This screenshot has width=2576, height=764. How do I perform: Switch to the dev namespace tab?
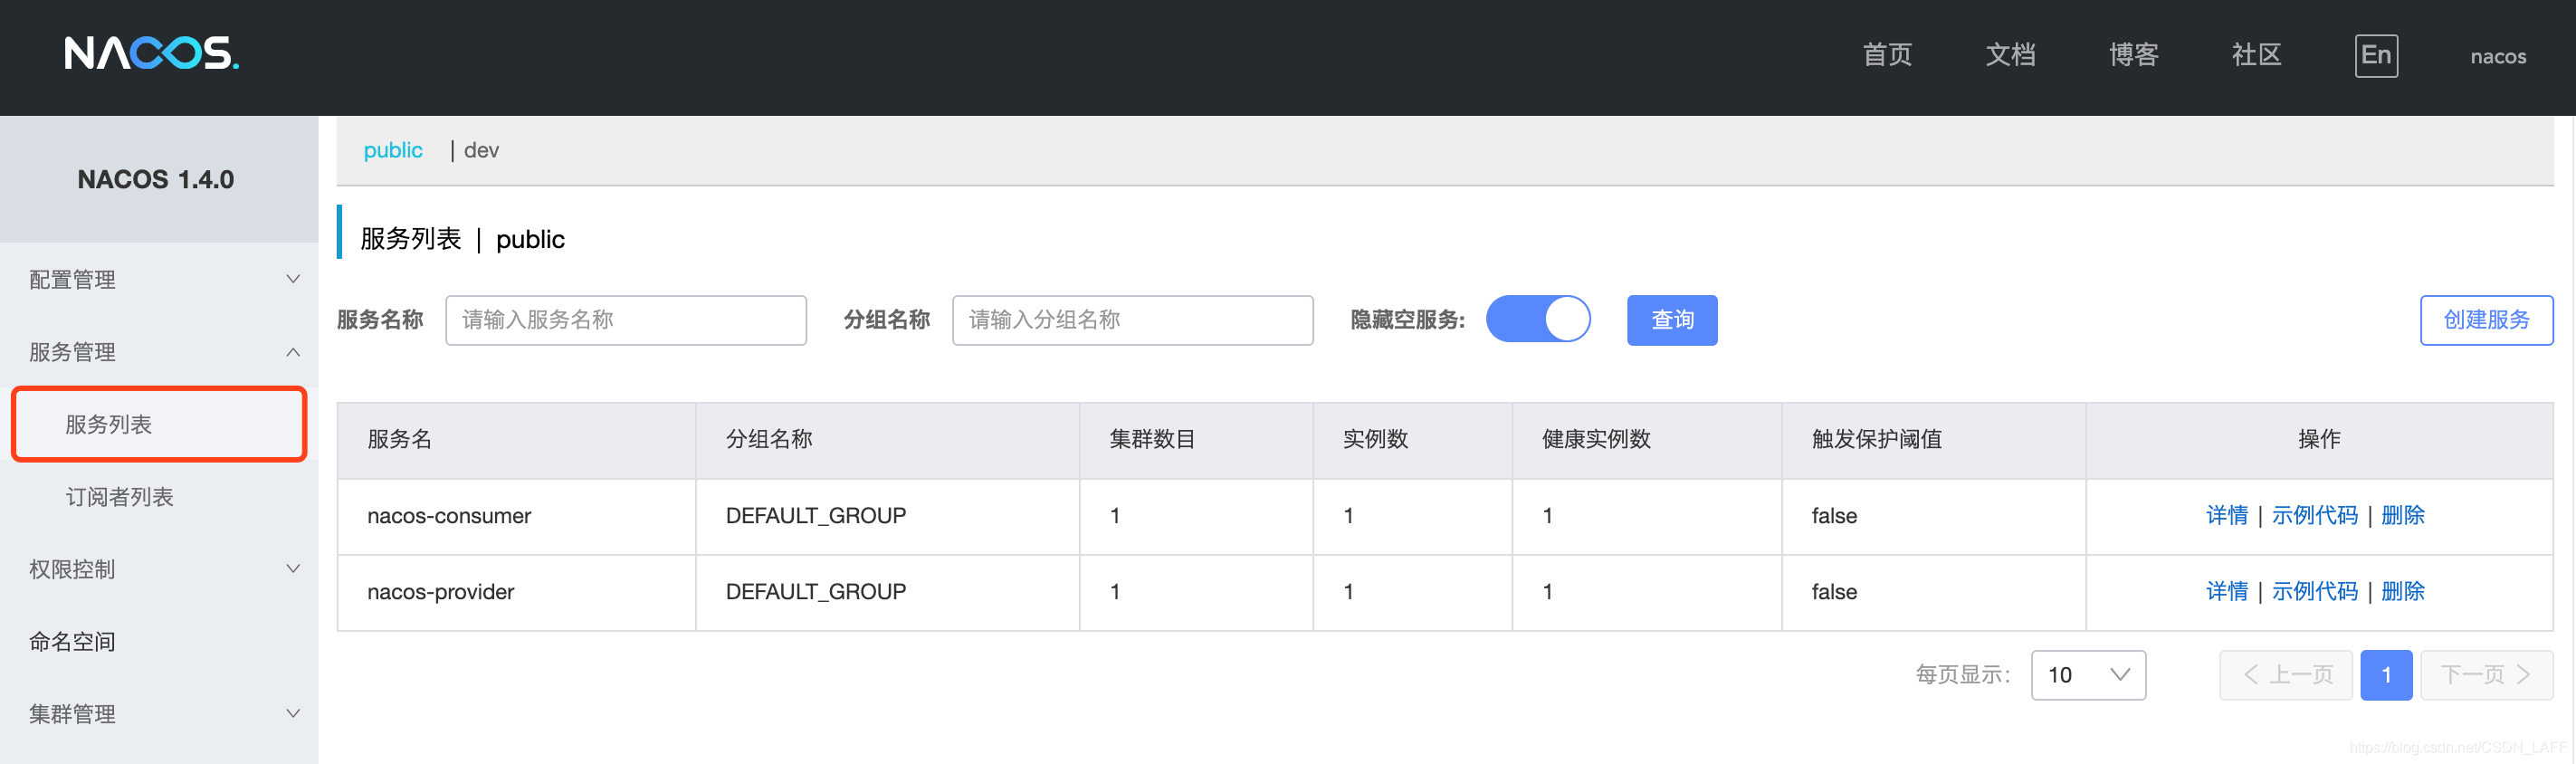(481, 150)
